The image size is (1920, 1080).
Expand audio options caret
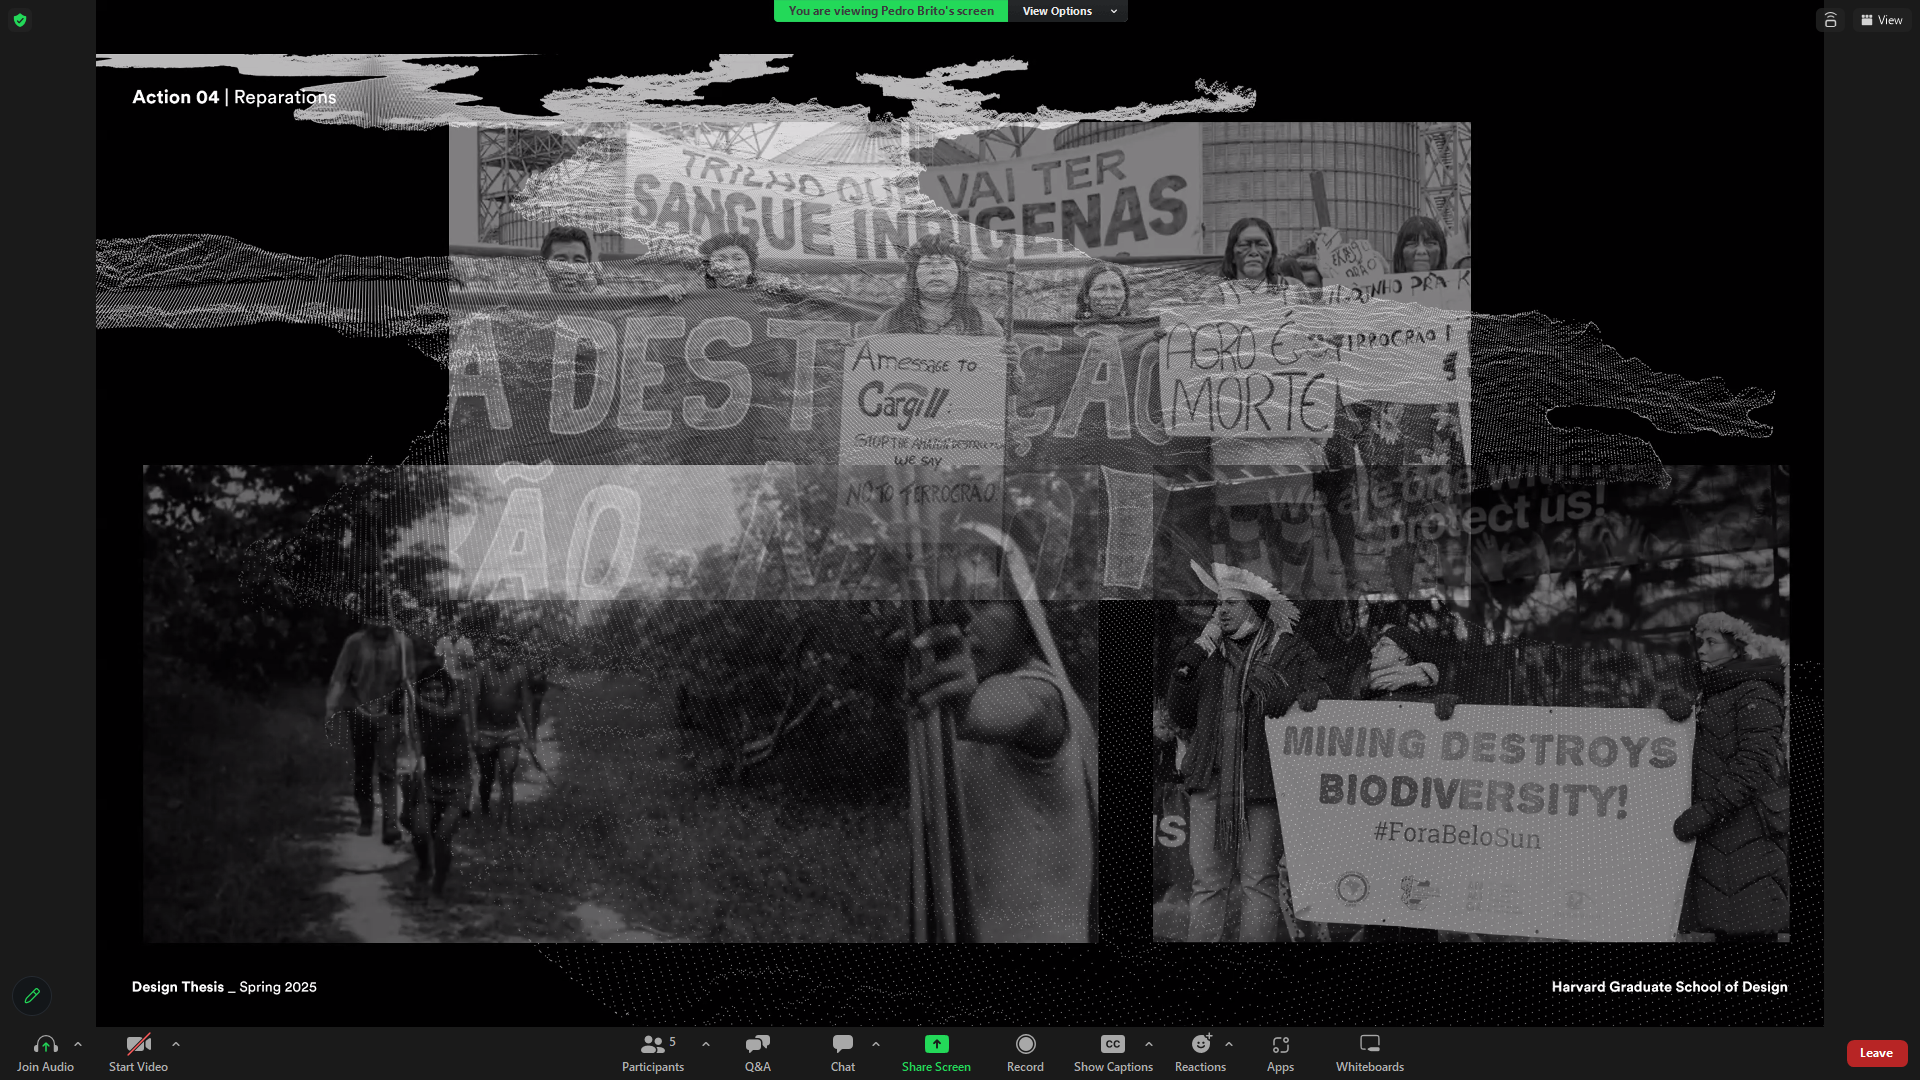(x=78, y=1044)
